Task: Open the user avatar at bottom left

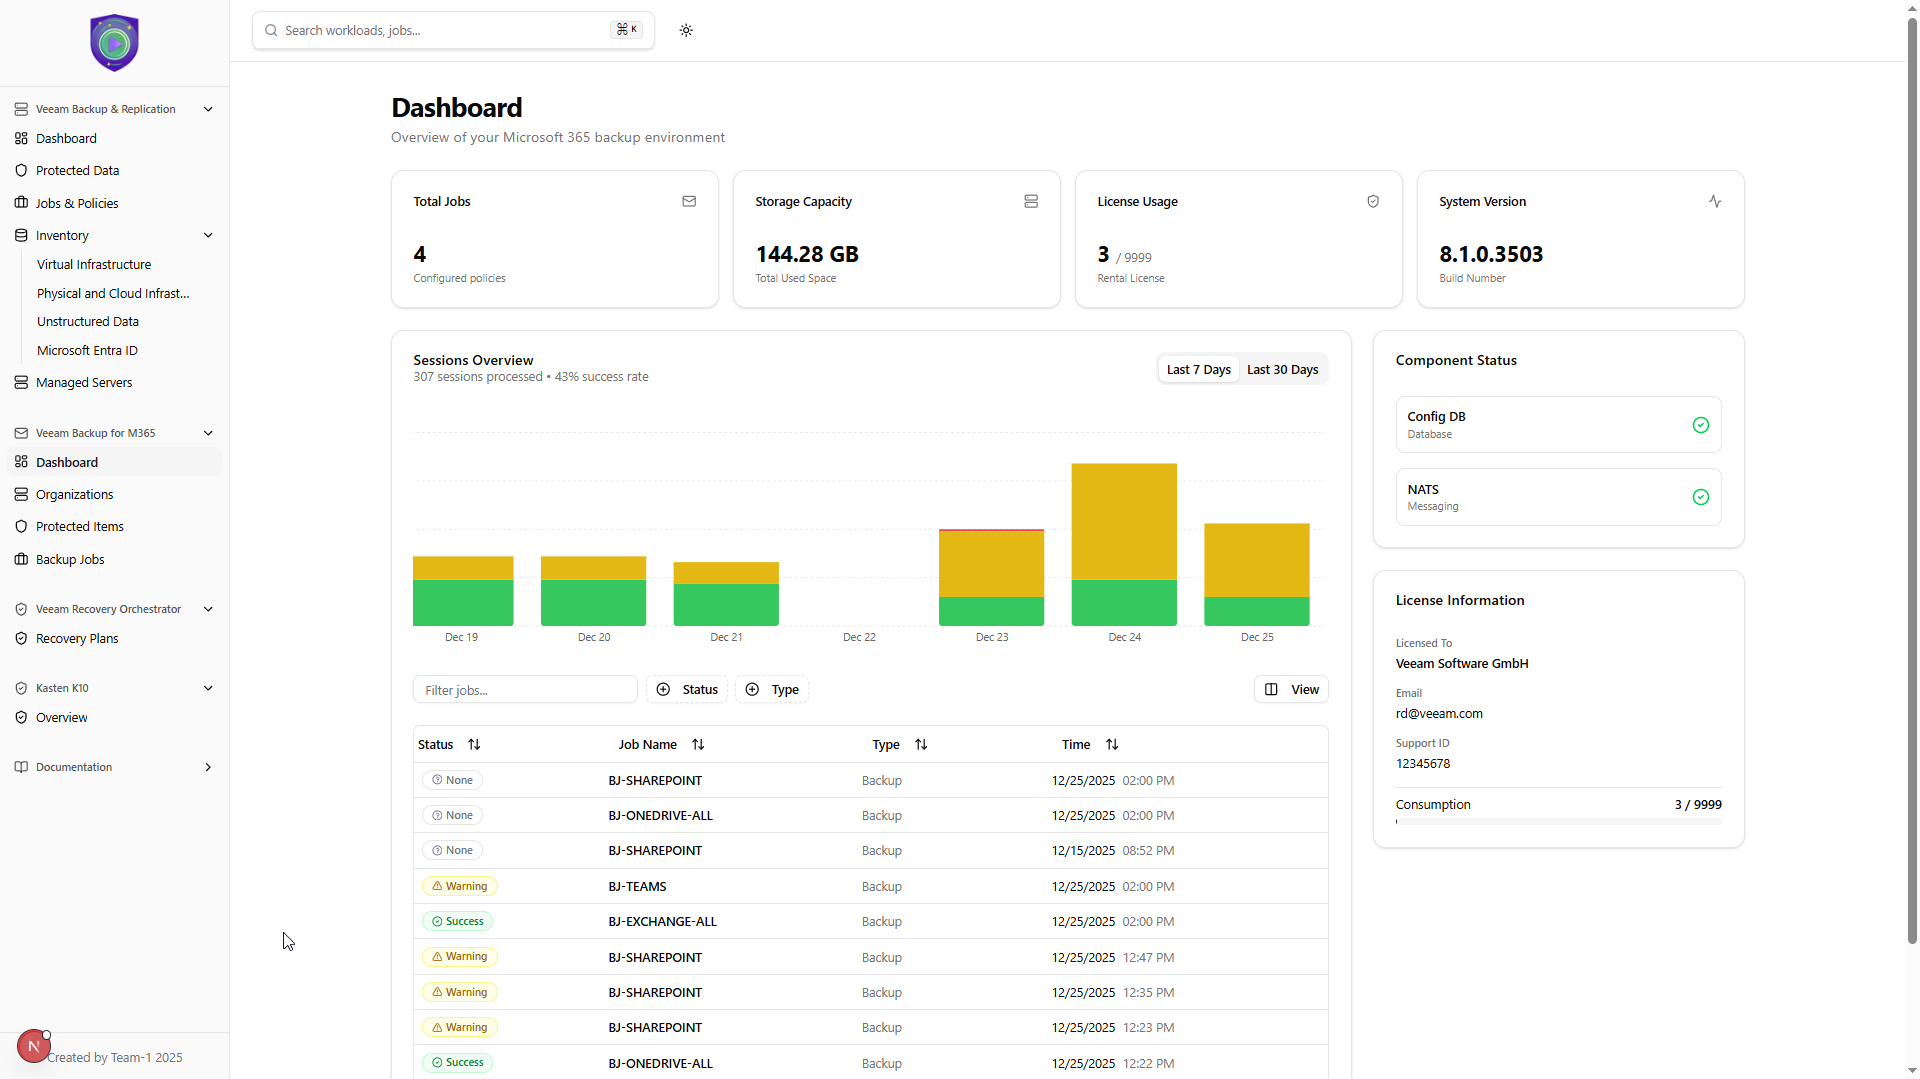Action: (33, 1046)
